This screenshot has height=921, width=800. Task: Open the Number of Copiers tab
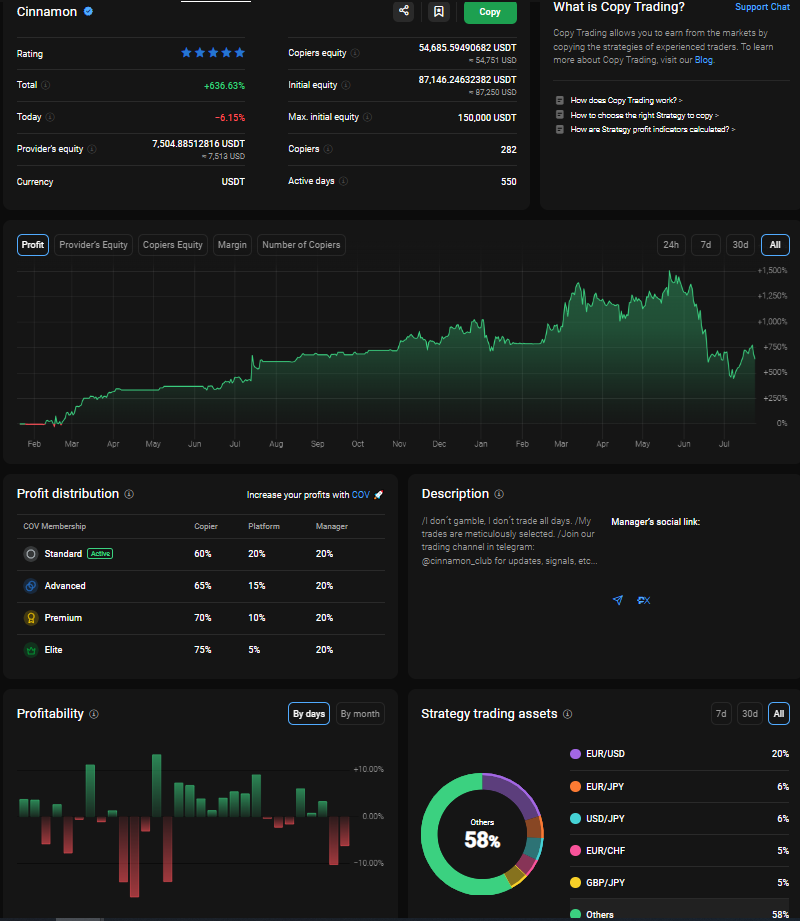(301, 245)
